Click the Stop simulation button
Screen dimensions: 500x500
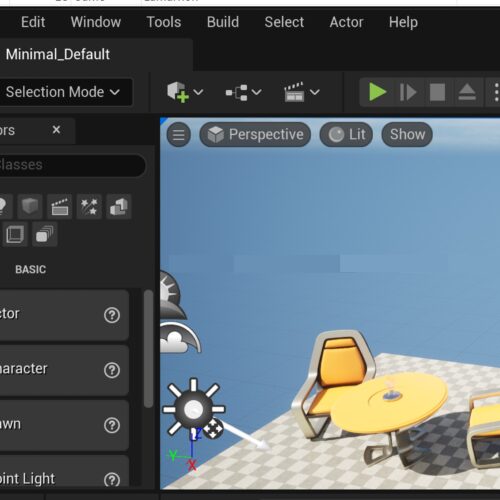(x=437, y=92)
